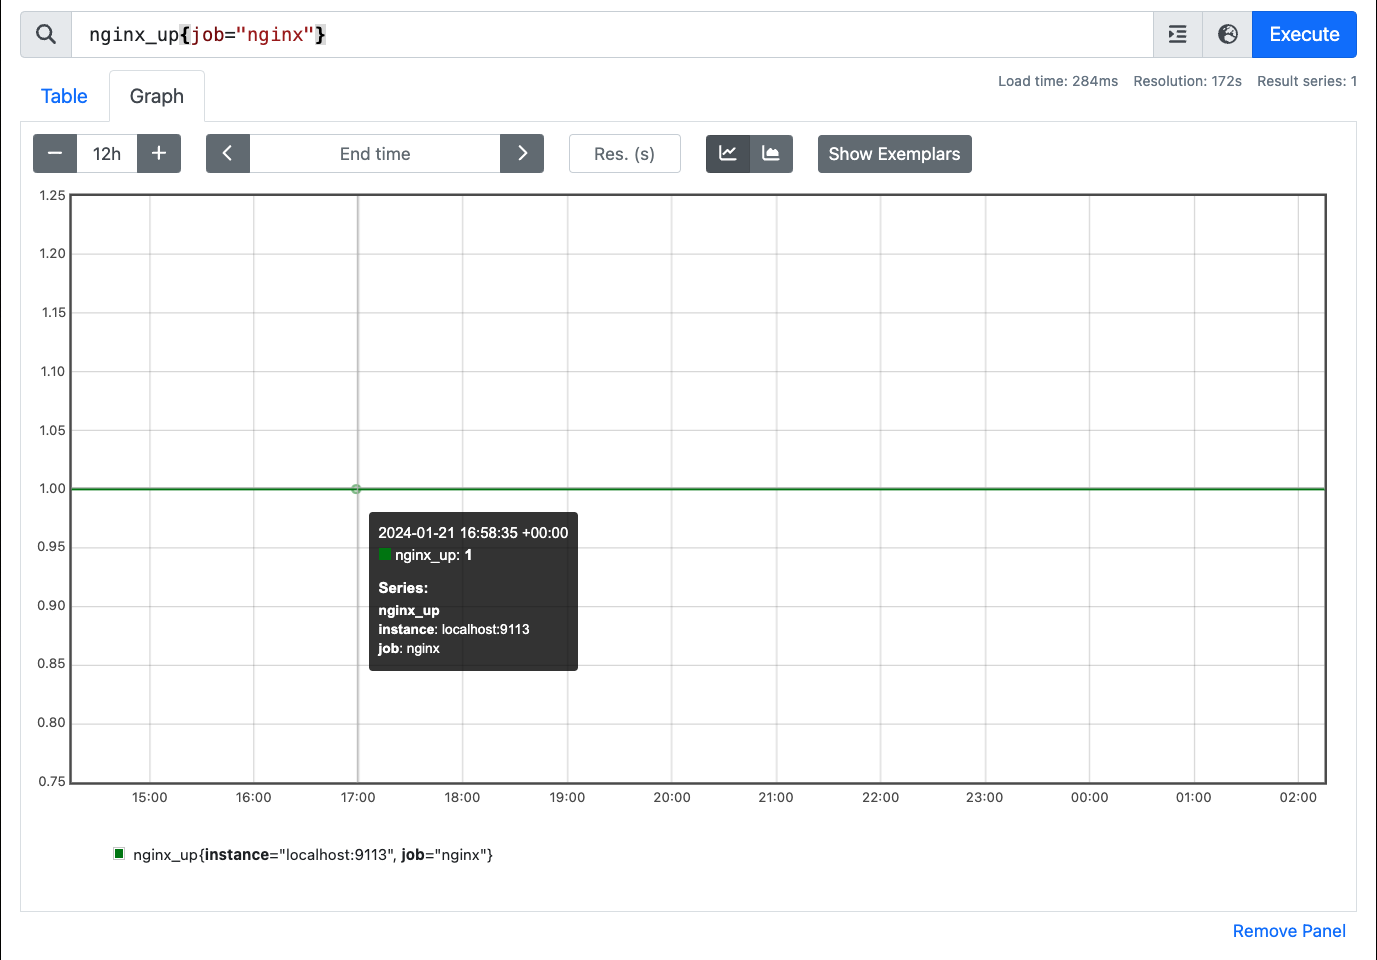
Task: Switch to stacked area chart mode
Action: point(771,154)
